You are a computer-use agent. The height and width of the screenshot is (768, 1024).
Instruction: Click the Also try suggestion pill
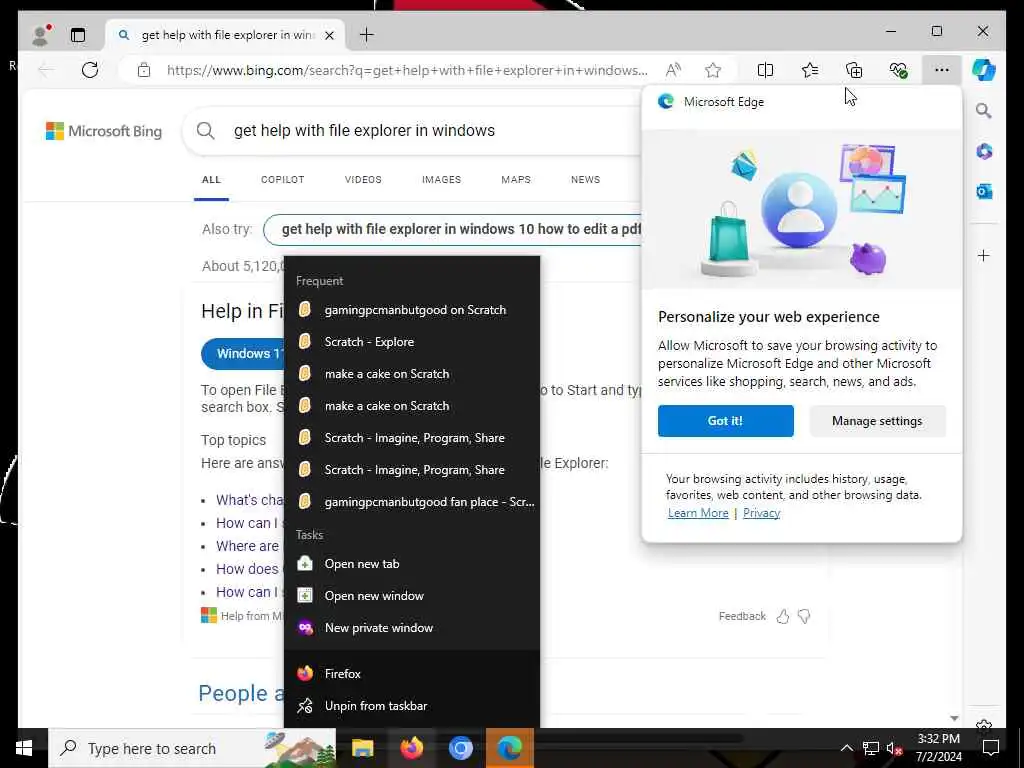click(453, 229)
